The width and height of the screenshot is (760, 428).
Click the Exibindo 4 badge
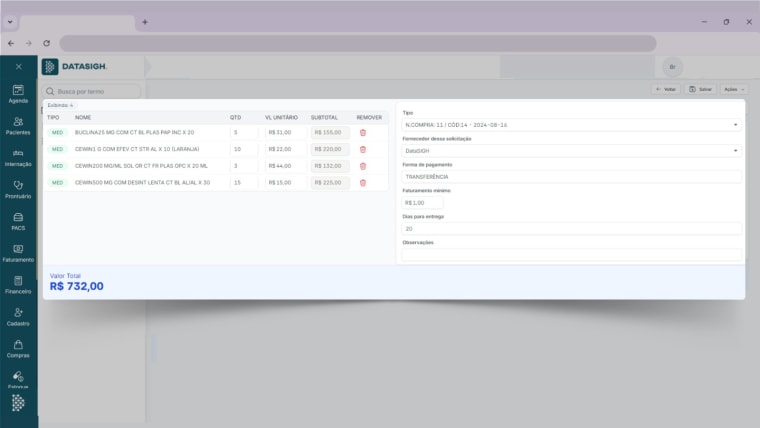point(60,105)
